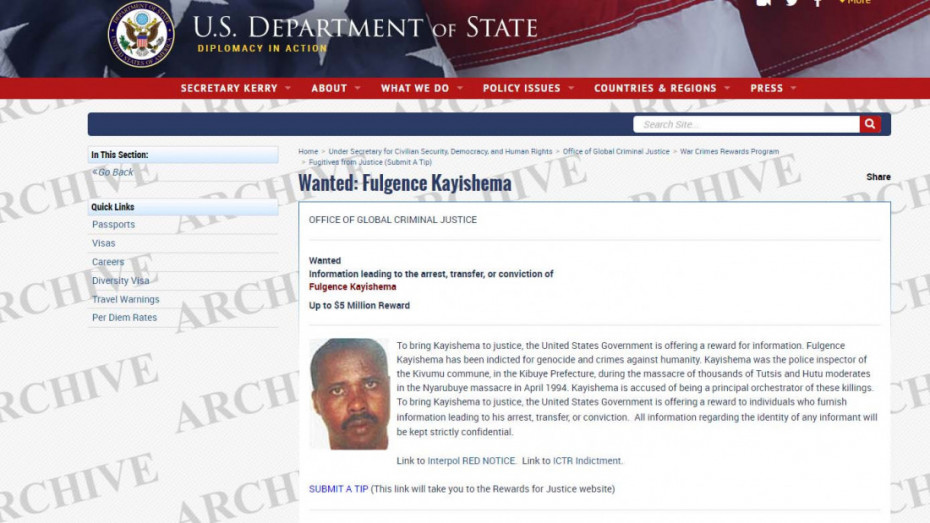Click the SUBMIT A TIP link
This screenshot has width=930, height=523.
[338, 489]
